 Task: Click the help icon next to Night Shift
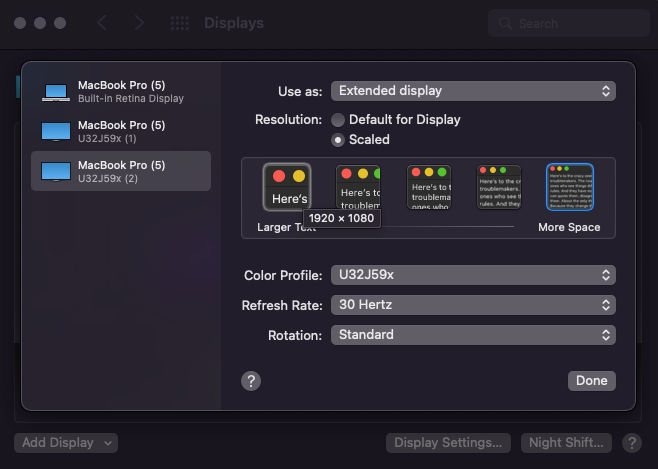[x=632, y=443]
